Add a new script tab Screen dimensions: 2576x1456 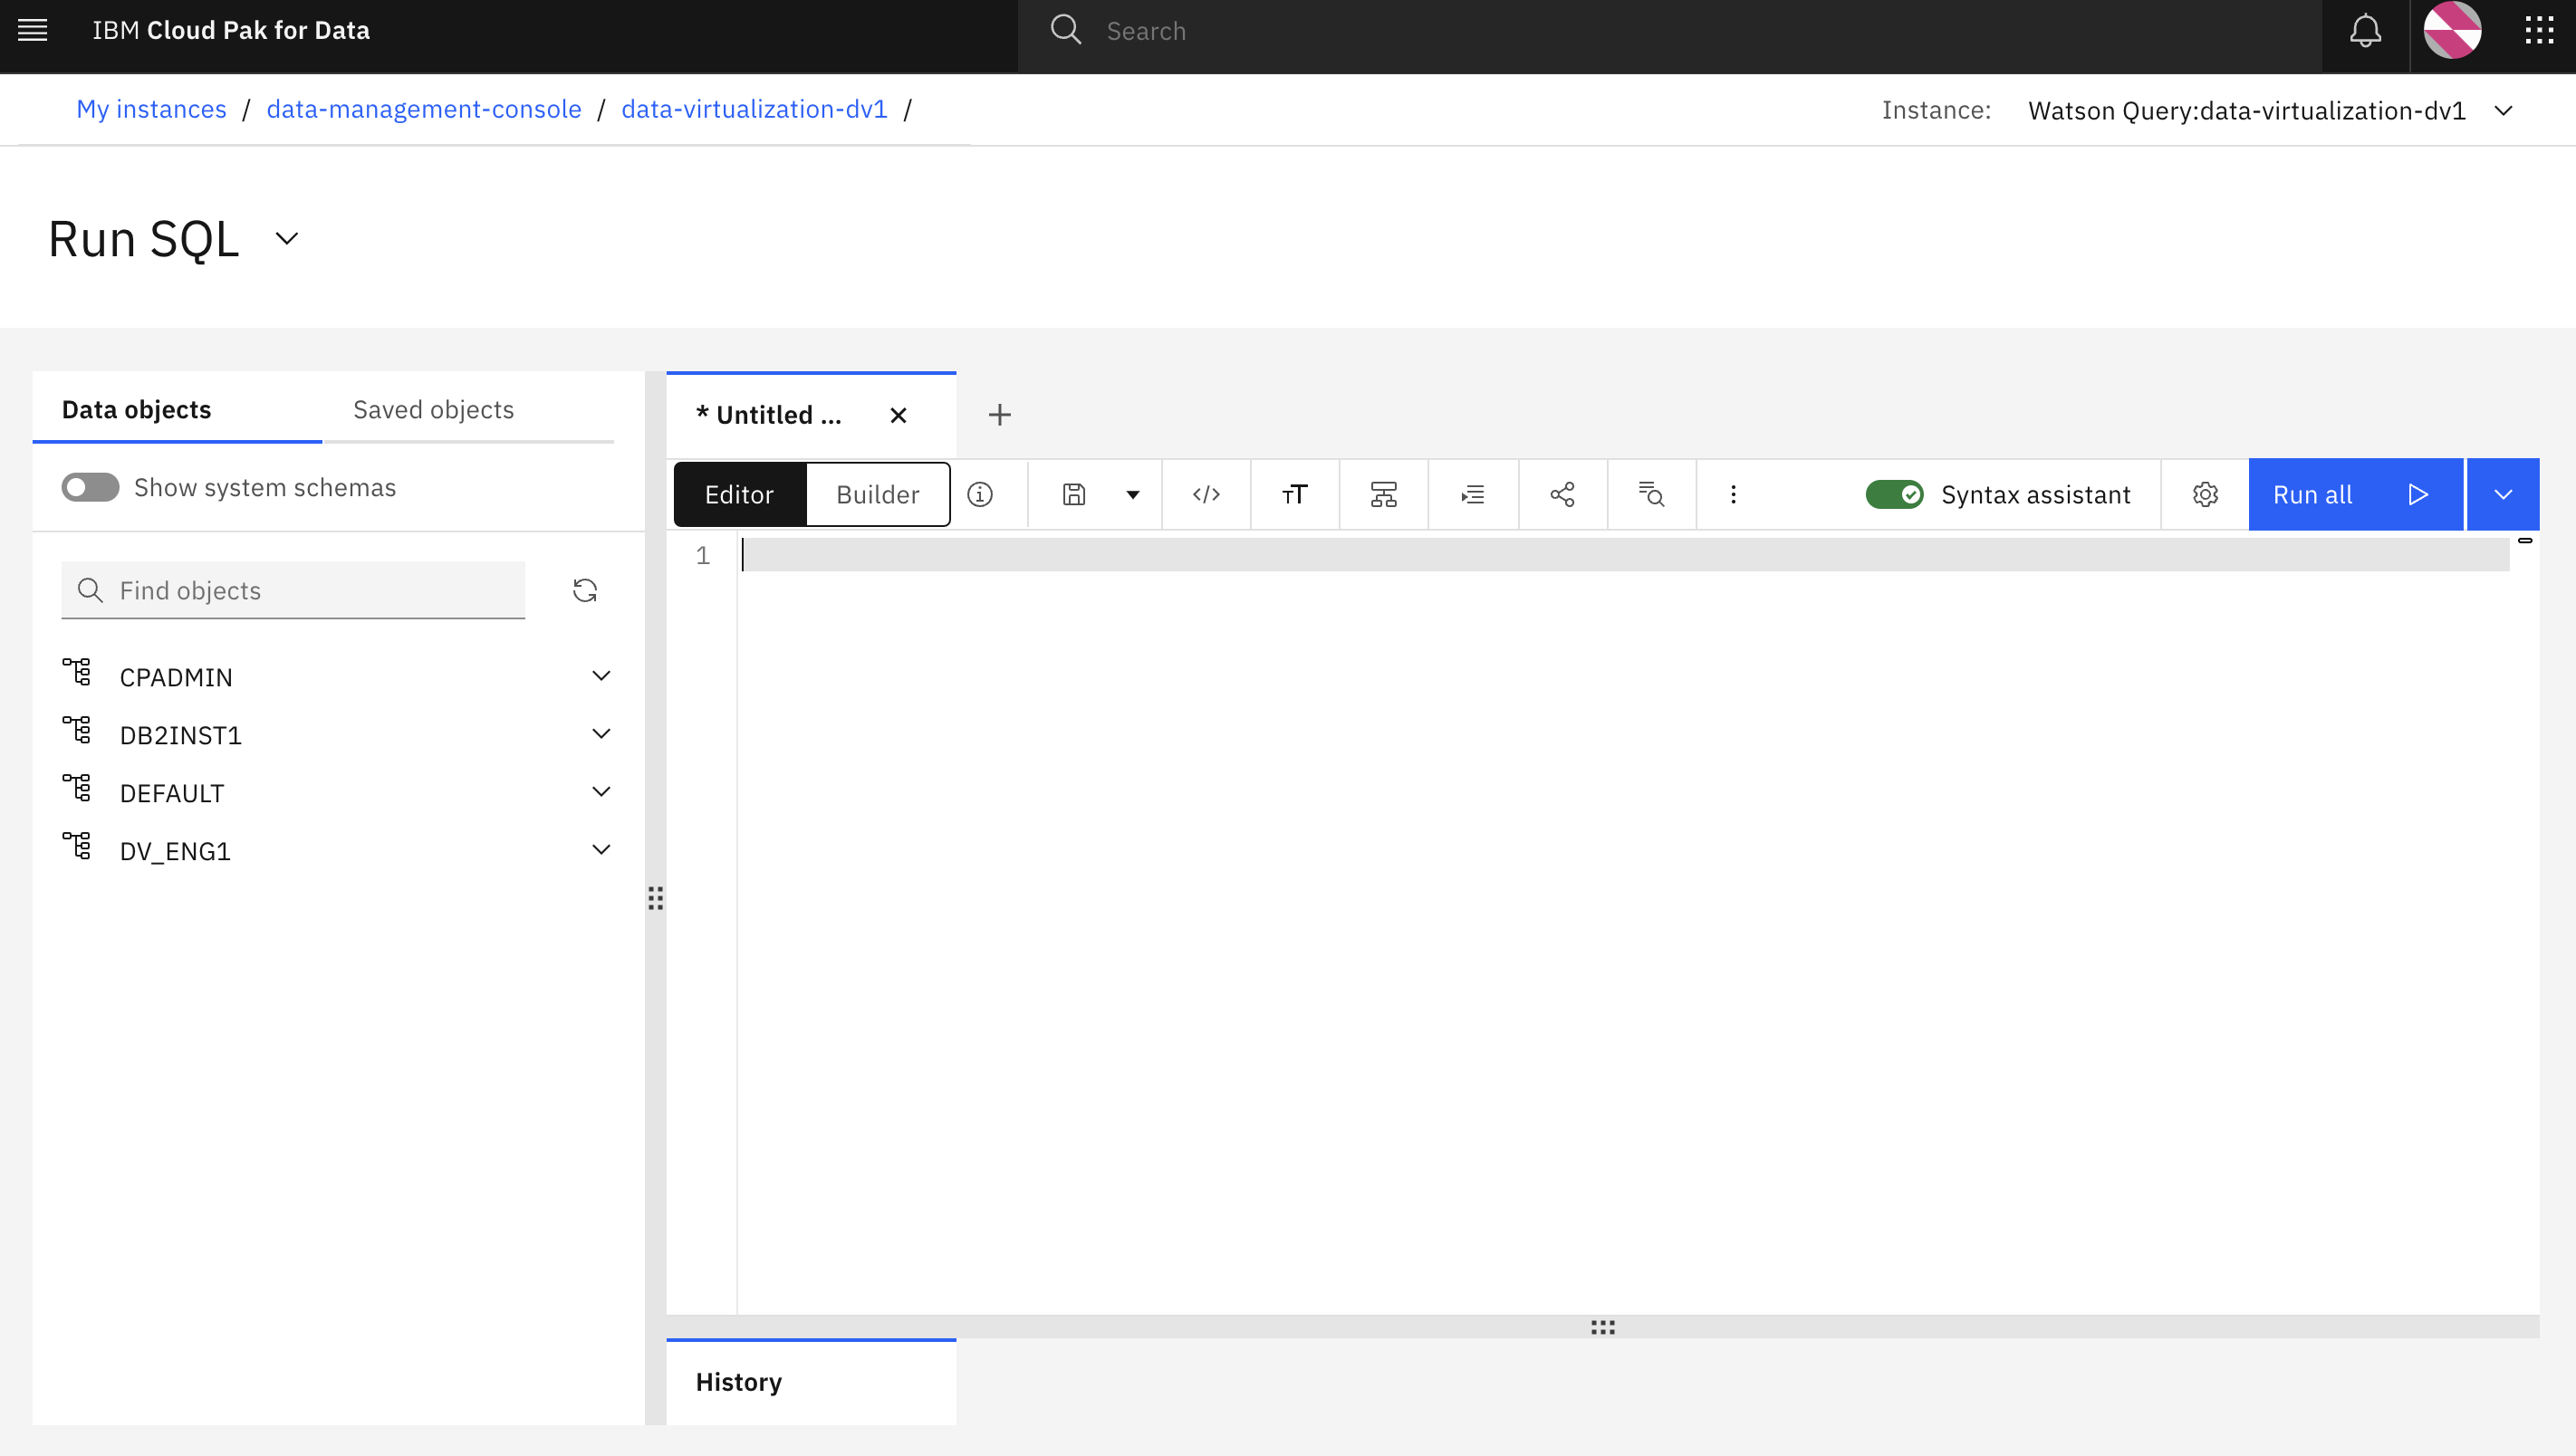1000,414
